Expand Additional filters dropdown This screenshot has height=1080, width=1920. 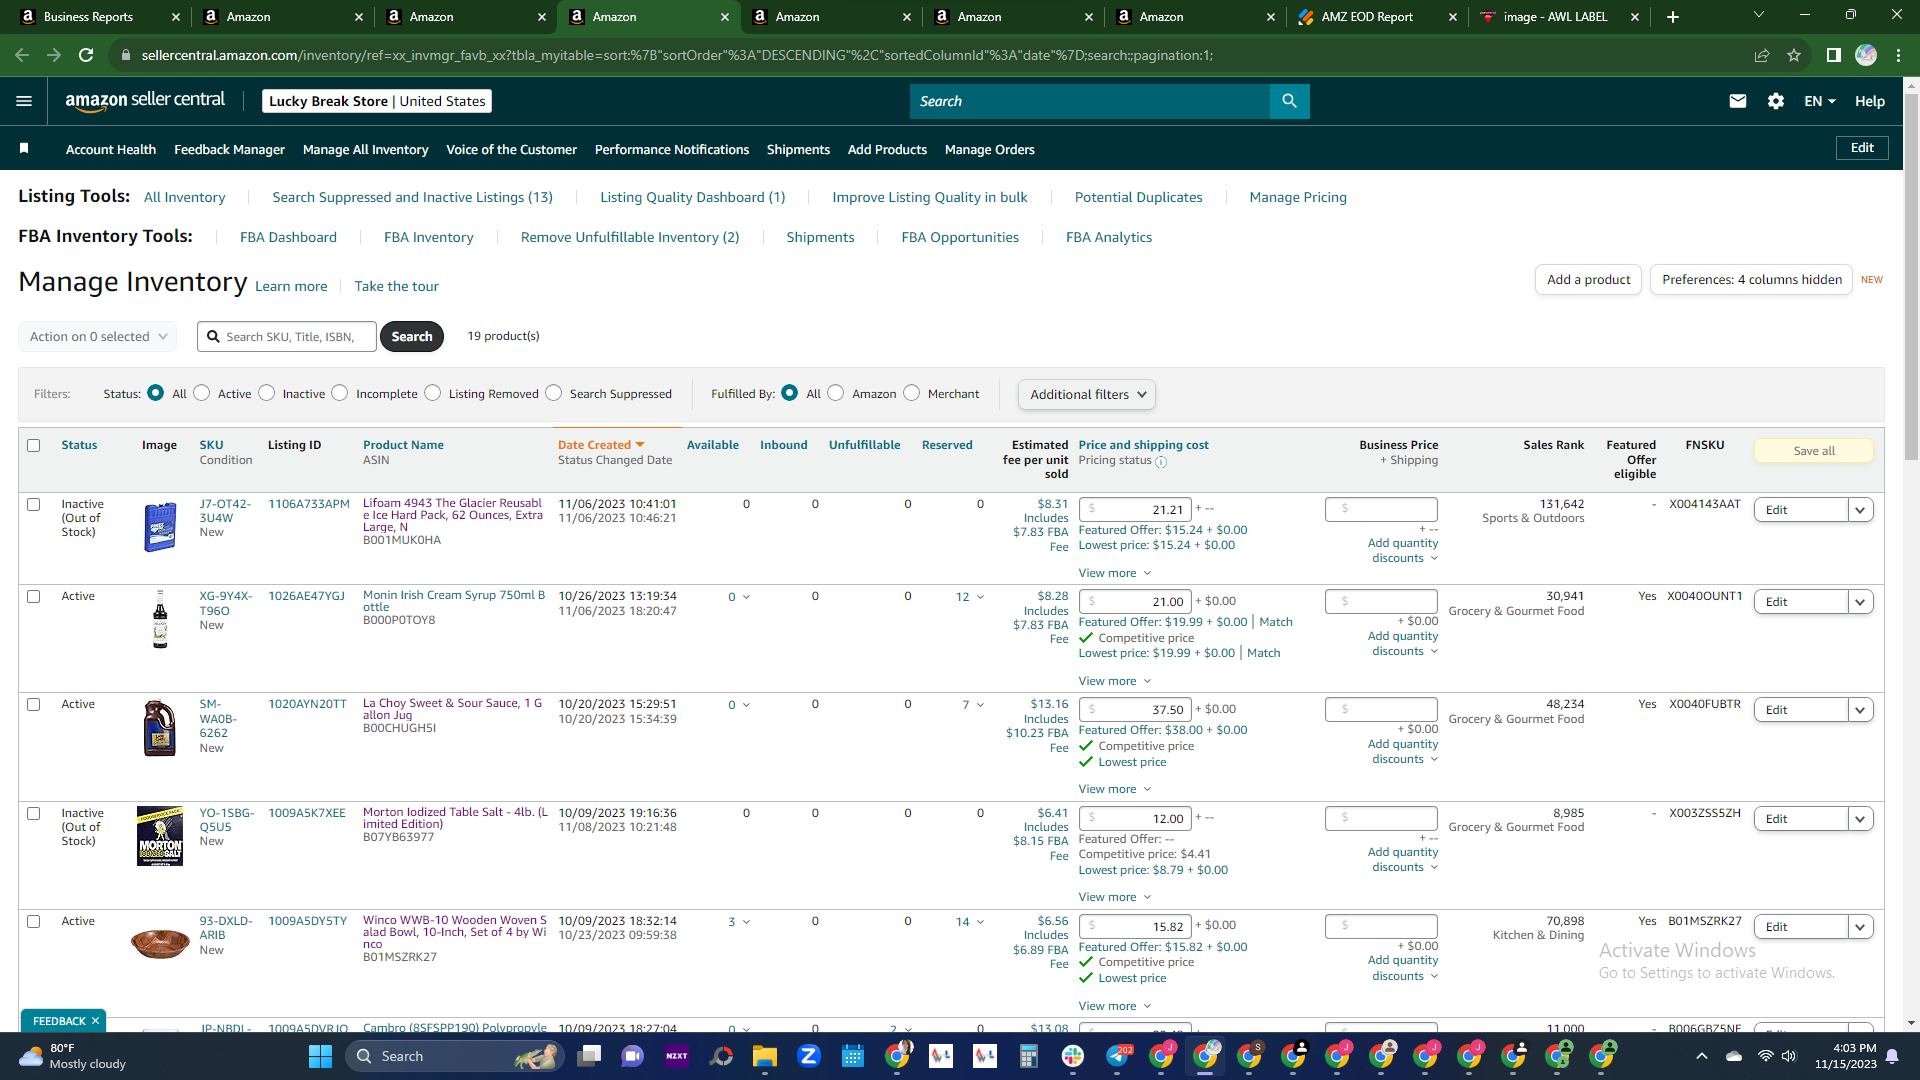click(x=1087, y=395)
